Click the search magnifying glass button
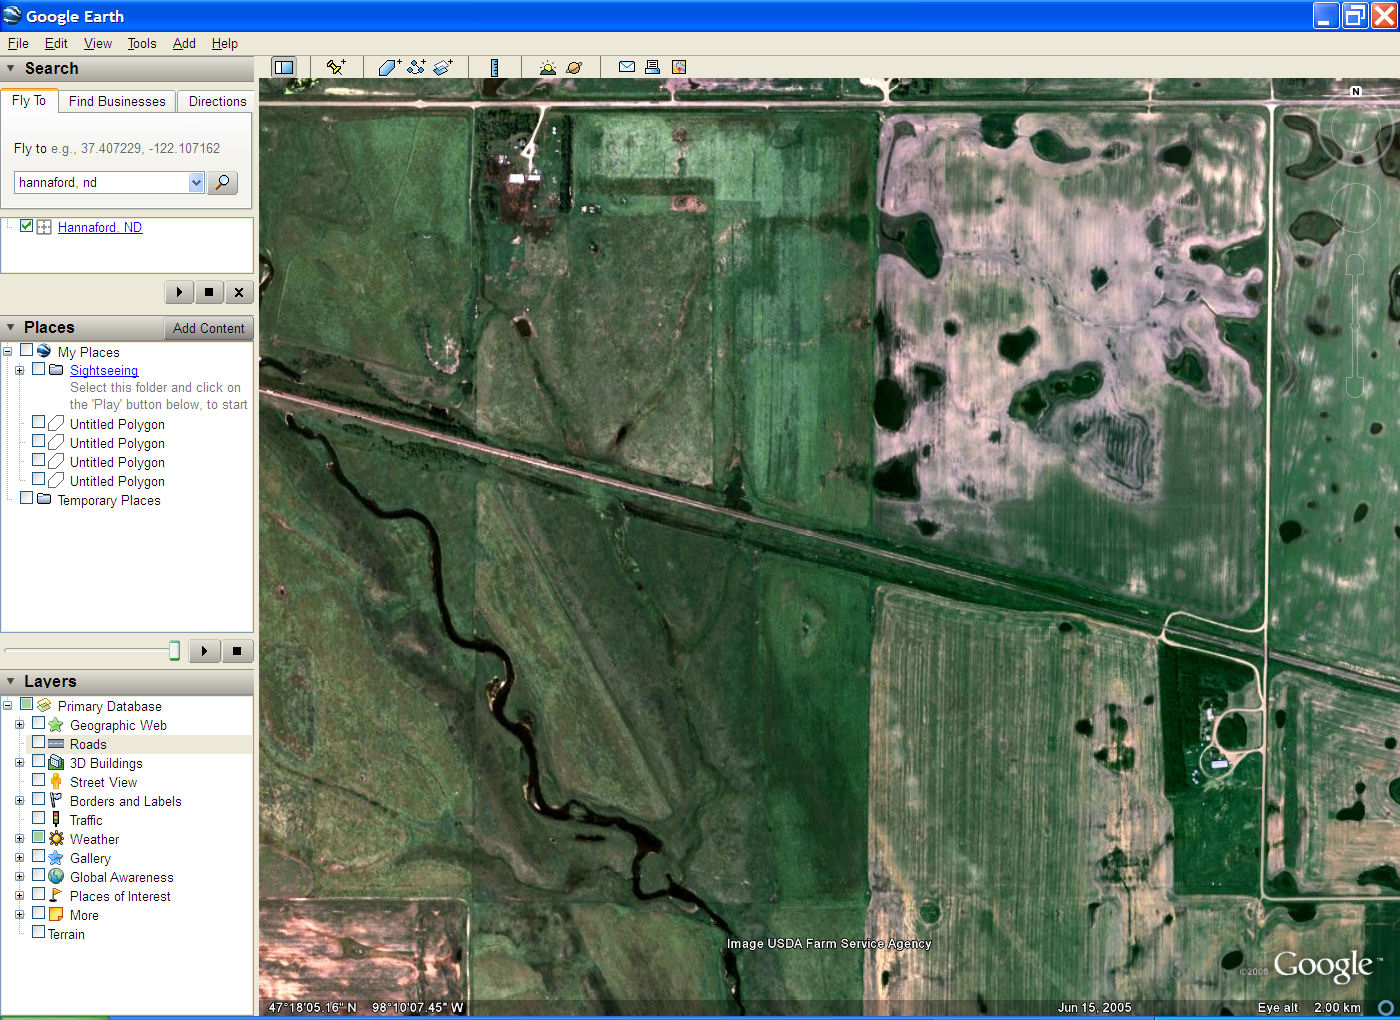Viewport: 1400px width, 1020px height. tap(223, 182)
